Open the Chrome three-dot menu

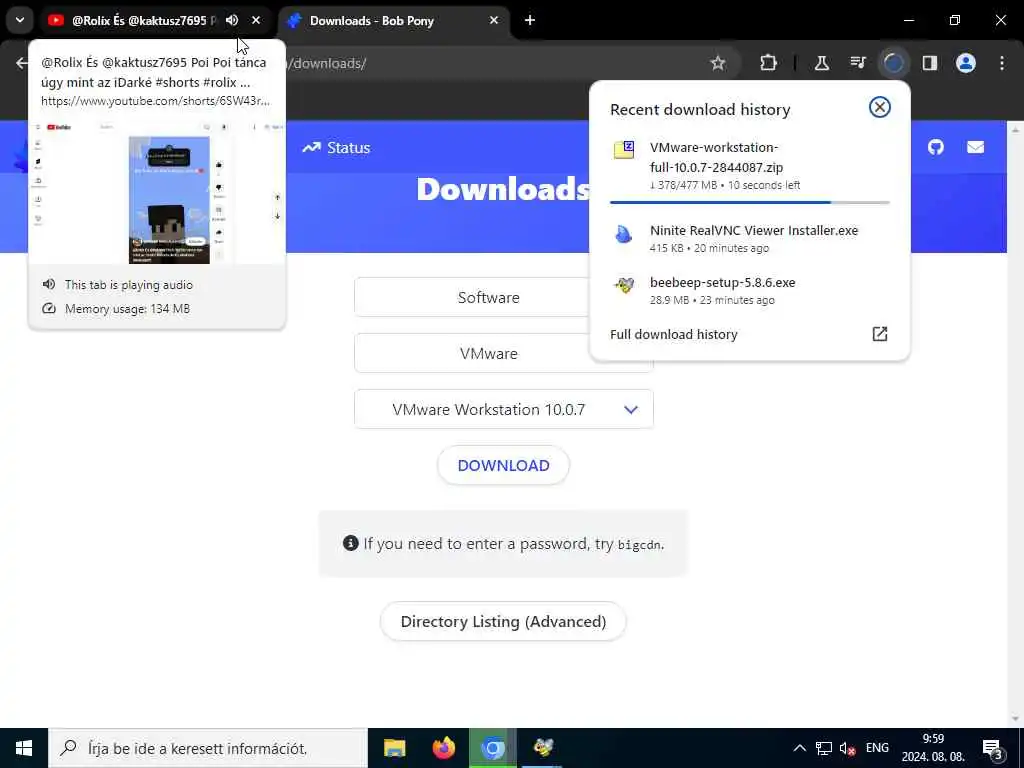coord(1002,63)
